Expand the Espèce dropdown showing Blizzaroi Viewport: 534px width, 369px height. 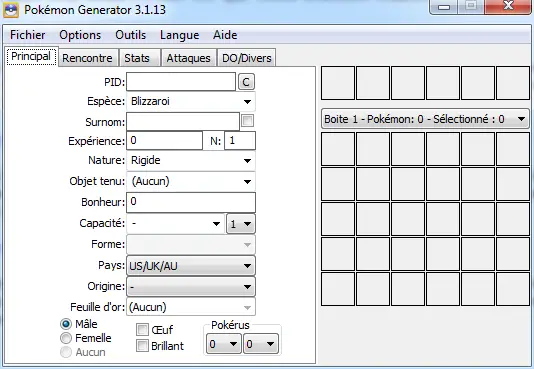point(191,101)
